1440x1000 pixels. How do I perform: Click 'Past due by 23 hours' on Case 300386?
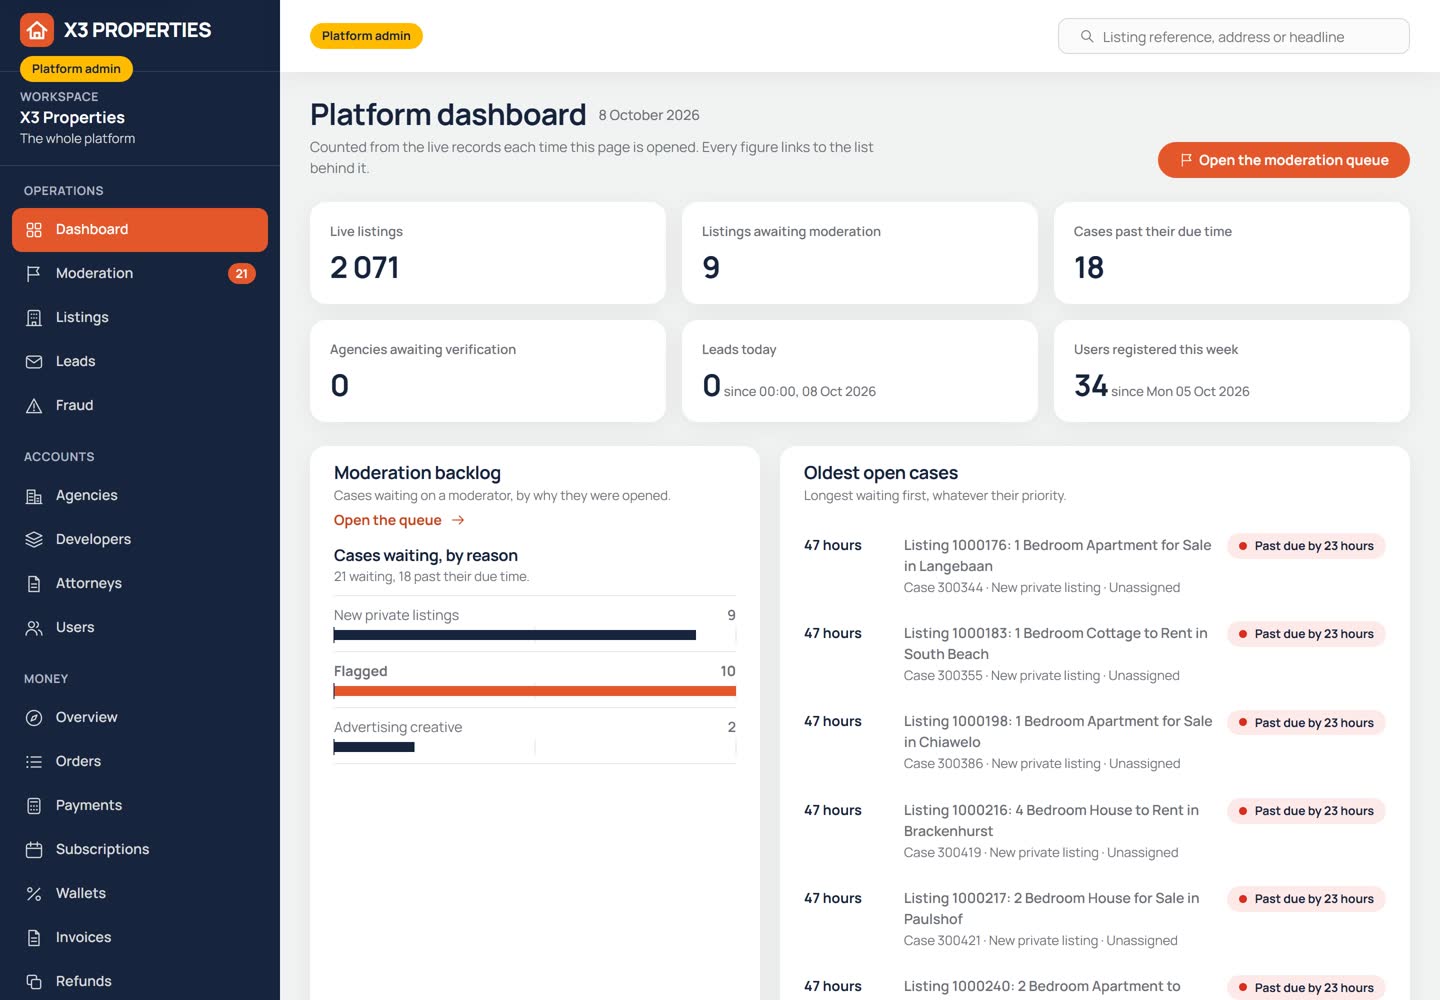tap(1306, 723)
